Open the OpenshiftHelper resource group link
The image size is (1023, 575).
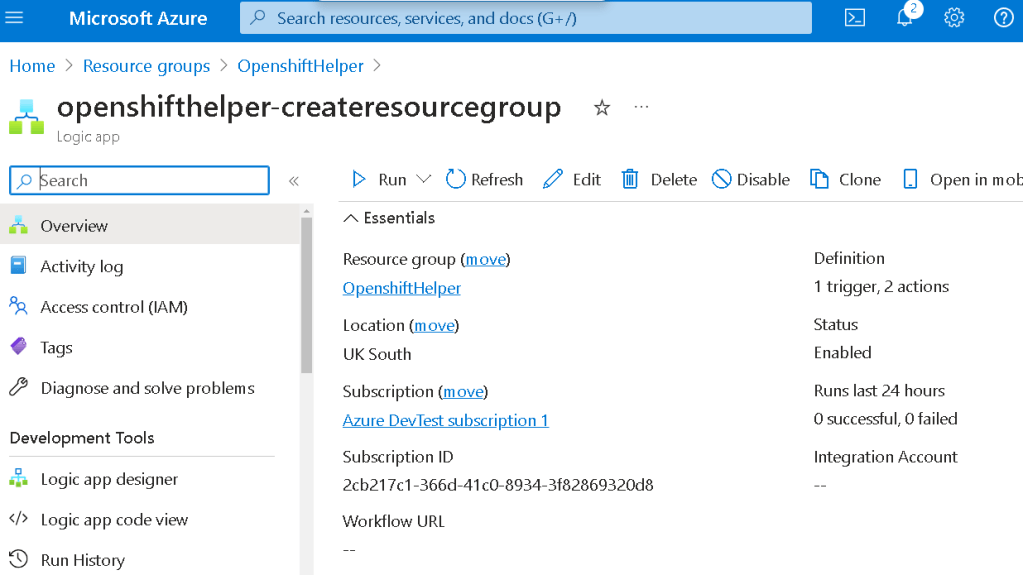tap(402, 288)
